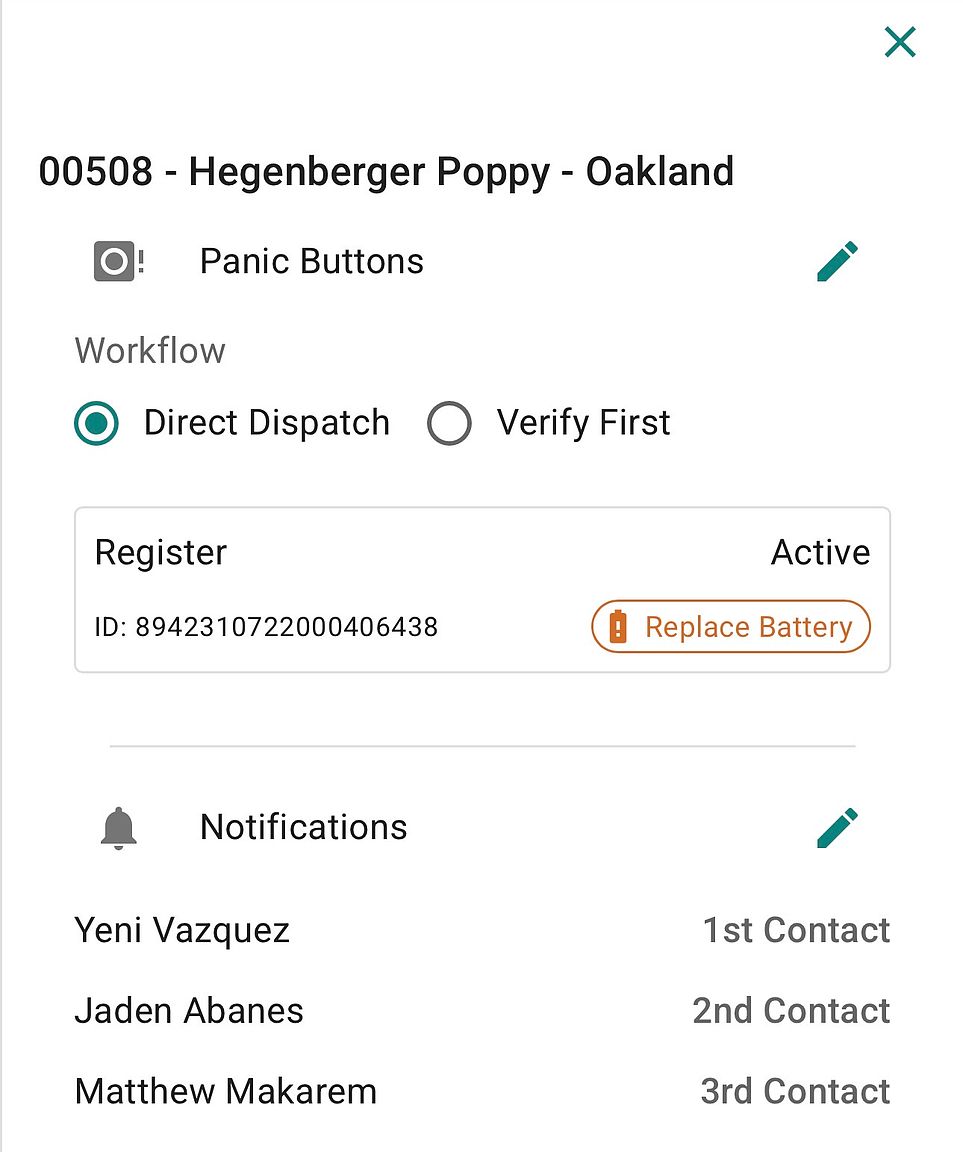Close the panel with the X icon
Screen dimensions: 963x1152
click(x=900, y=42)
